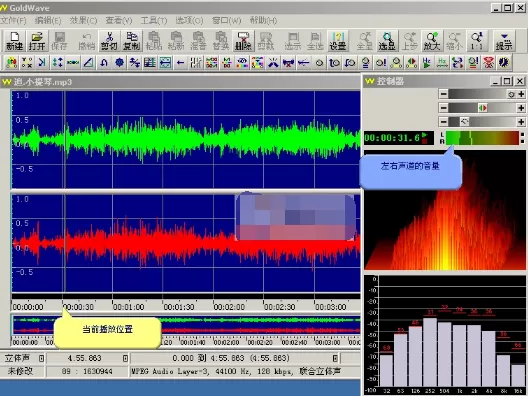
Task: Click the 放大 (Zoom in) magnifier button
Action: pyautogui.click(x=432, y=41)
